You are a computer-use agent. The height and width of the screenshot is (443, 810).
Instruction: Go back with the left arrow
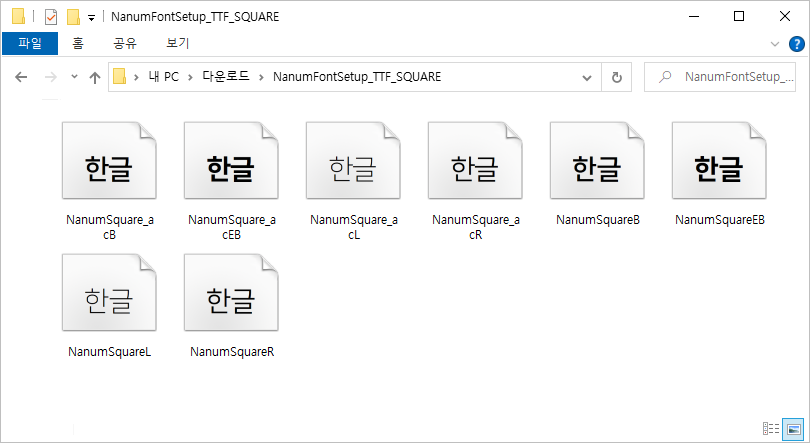pyautogui.click(x=21, y=77)
